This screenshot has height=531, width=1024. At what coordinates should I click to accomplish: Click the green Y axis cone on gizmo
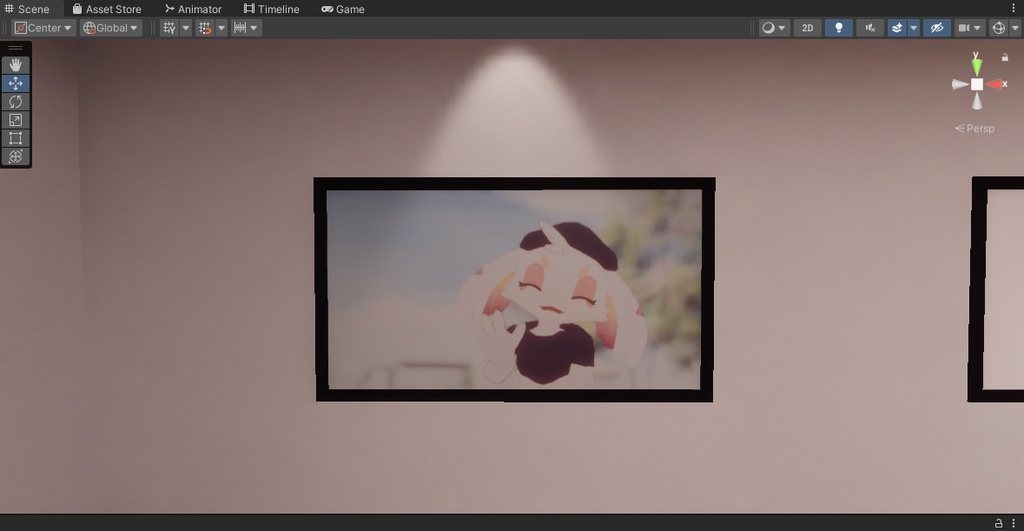(x=976, y=65)
